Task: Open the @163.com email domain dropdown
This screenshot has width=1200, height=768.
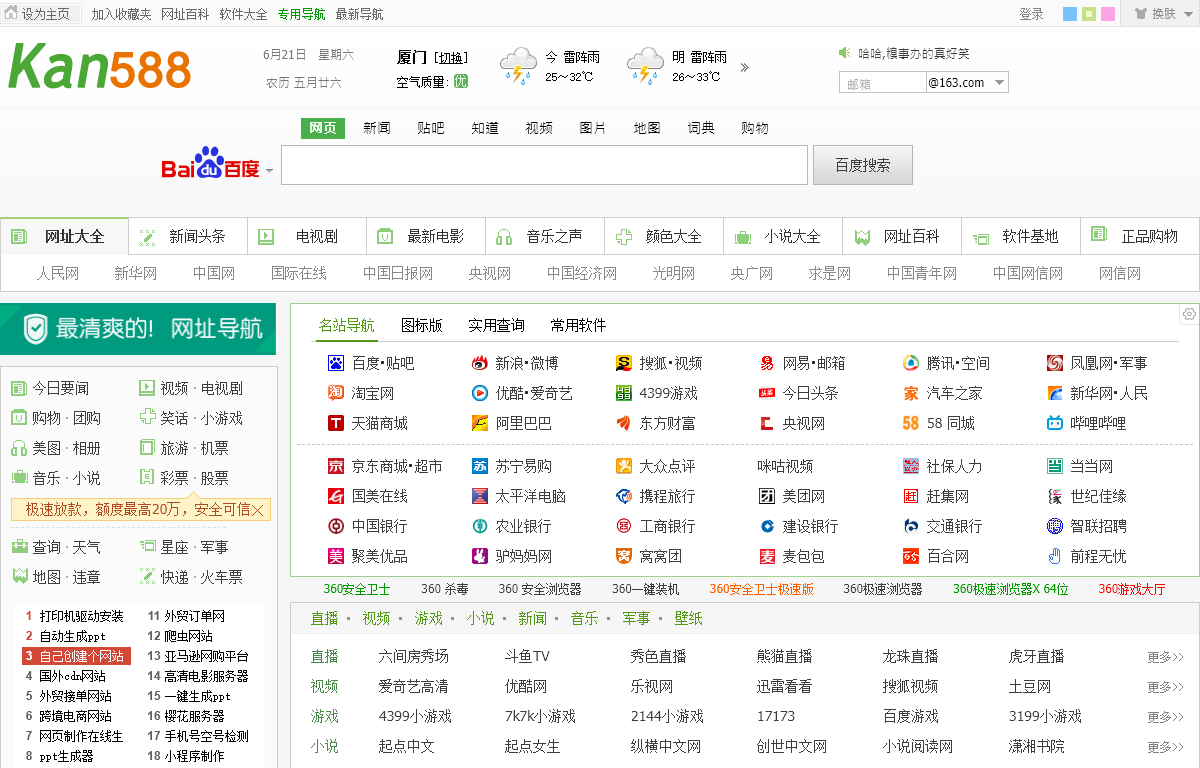Action: (x=1000, y=83)
